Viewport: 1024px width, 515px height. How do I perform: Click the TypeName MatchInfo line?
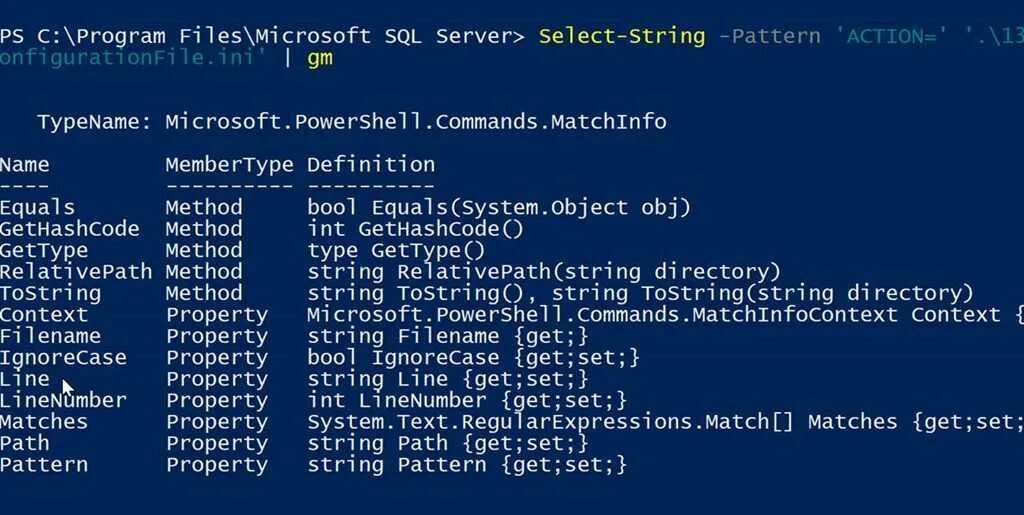pos(351,122)
